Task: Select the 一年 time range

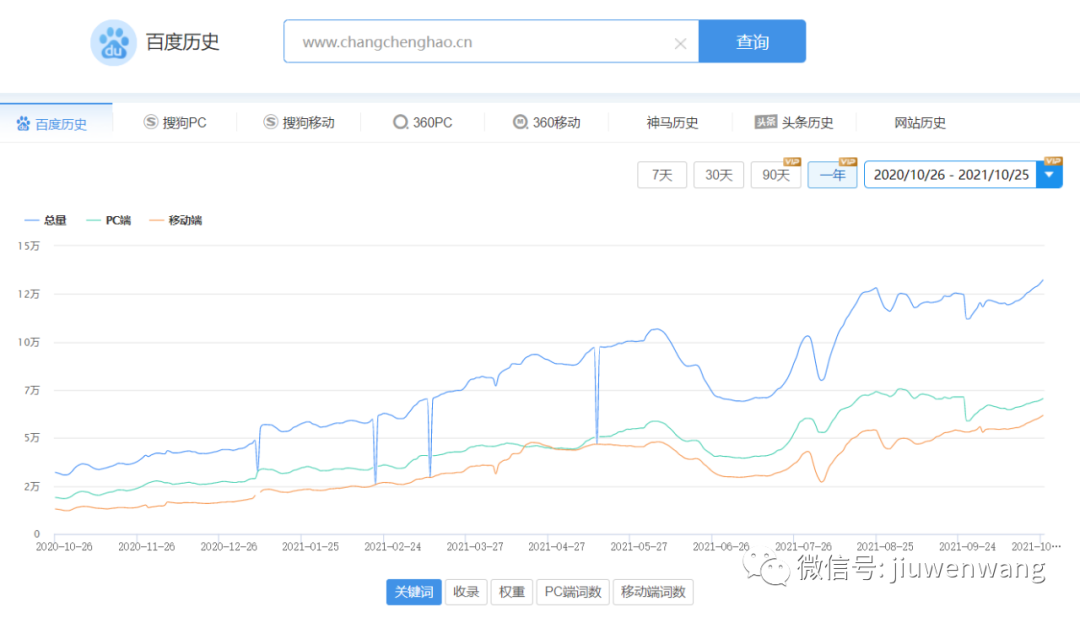Action: (832, 175)
